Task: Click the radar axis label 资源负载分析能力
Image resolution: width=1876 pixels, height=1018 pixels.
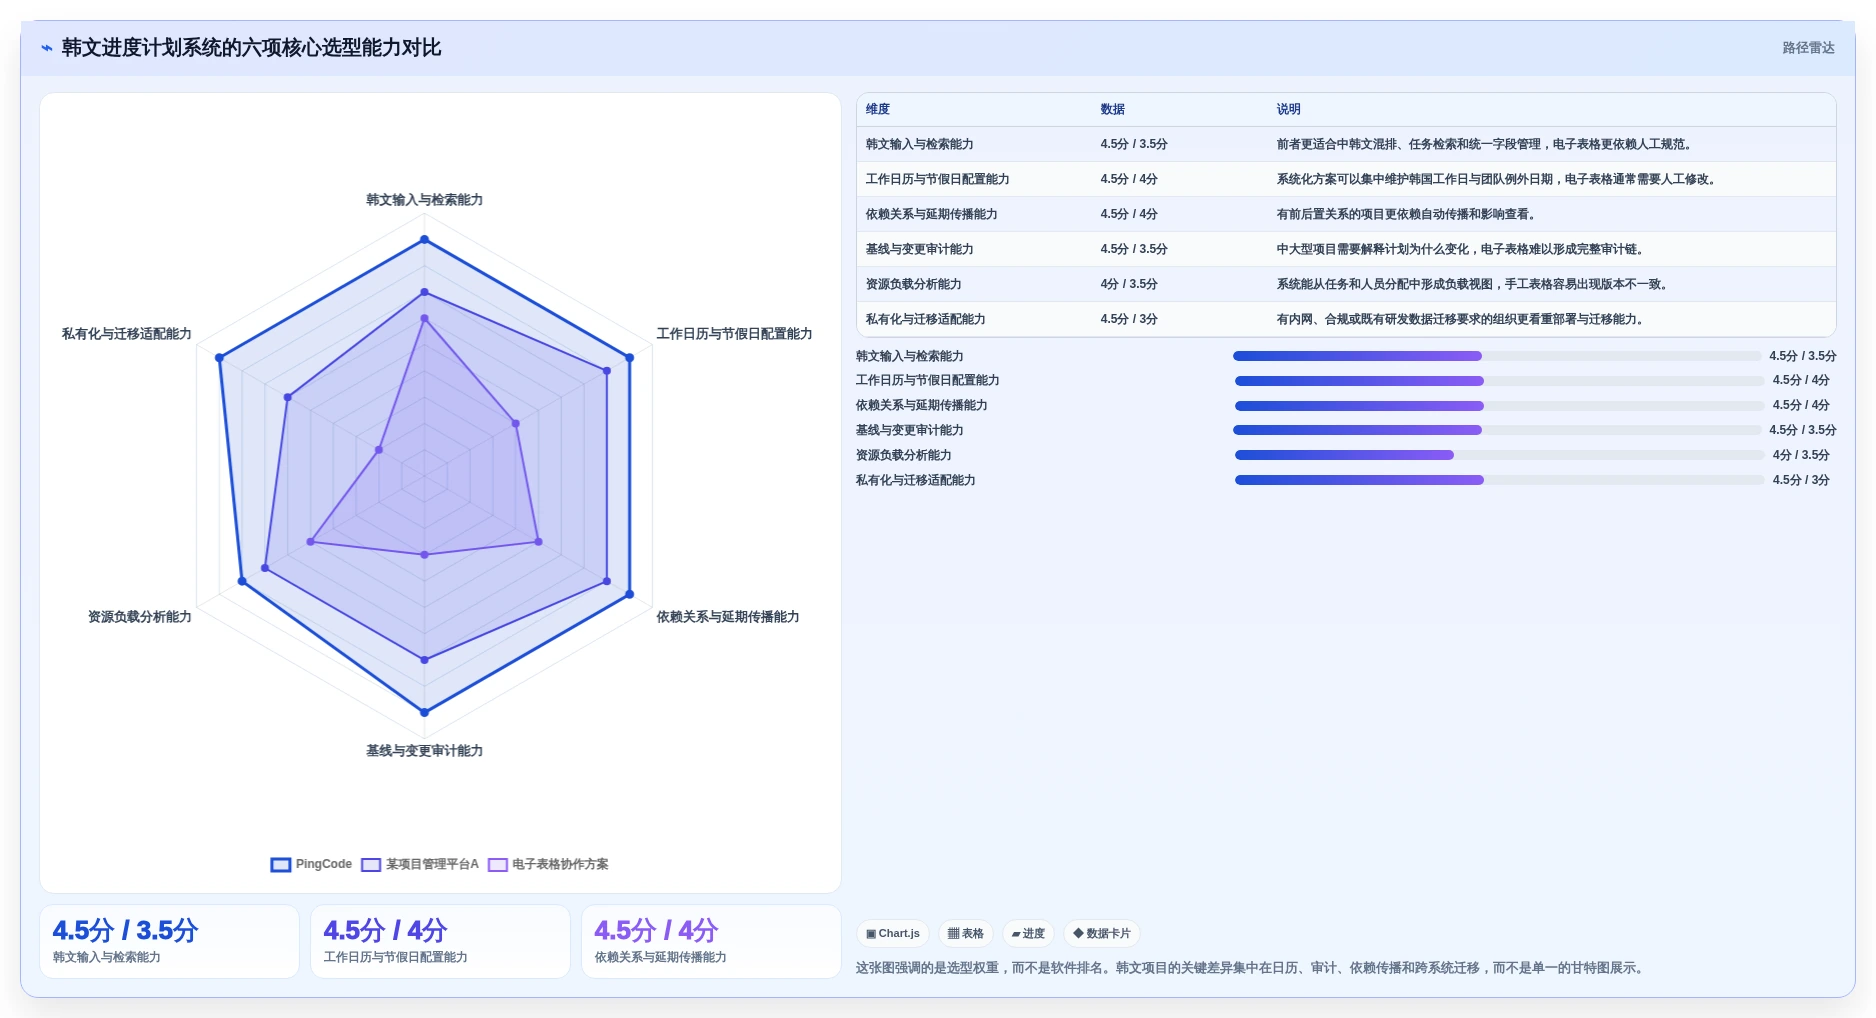Action: click(140, 617)
